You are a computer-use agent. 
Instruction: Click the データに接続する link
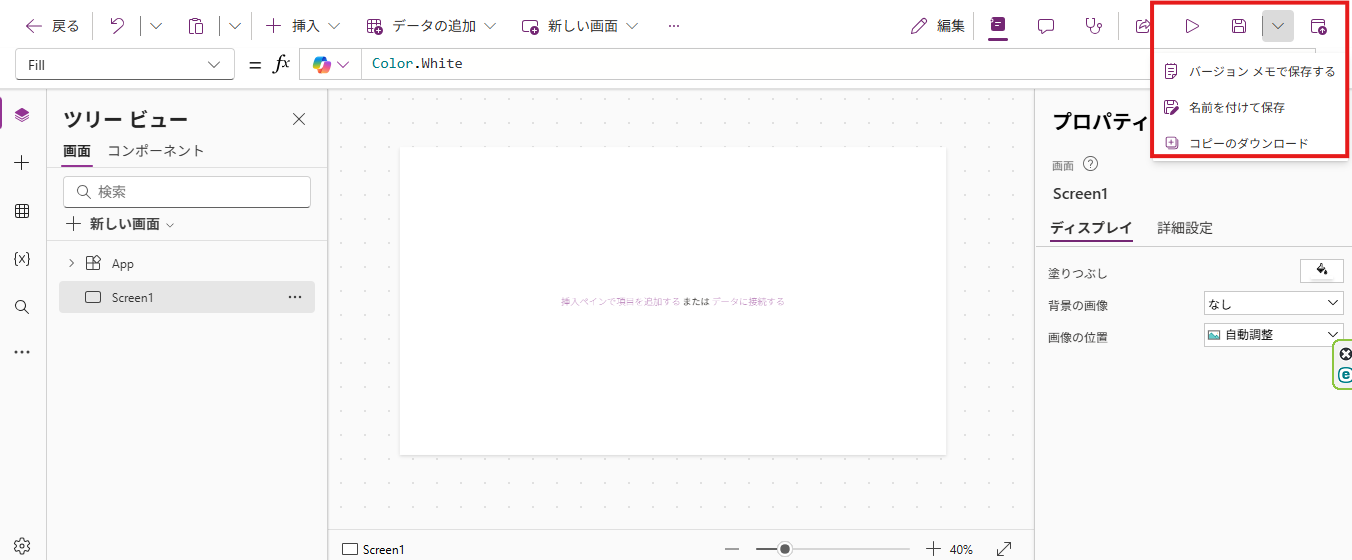click(x=748, y=301)
